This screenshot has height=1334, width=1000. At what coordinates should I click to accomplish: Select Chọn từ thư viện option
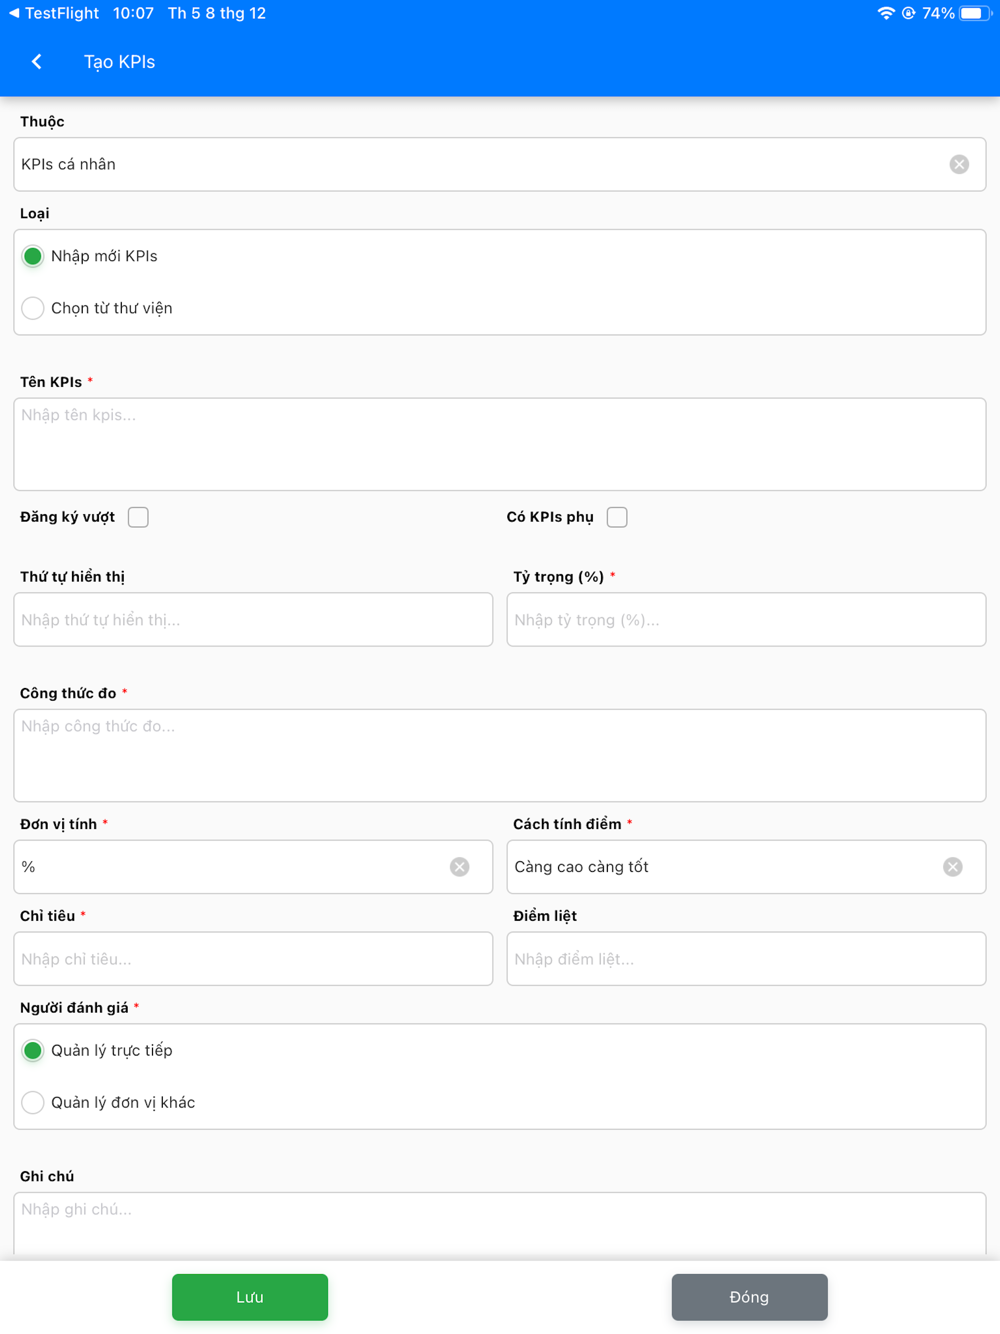point(33,308)
